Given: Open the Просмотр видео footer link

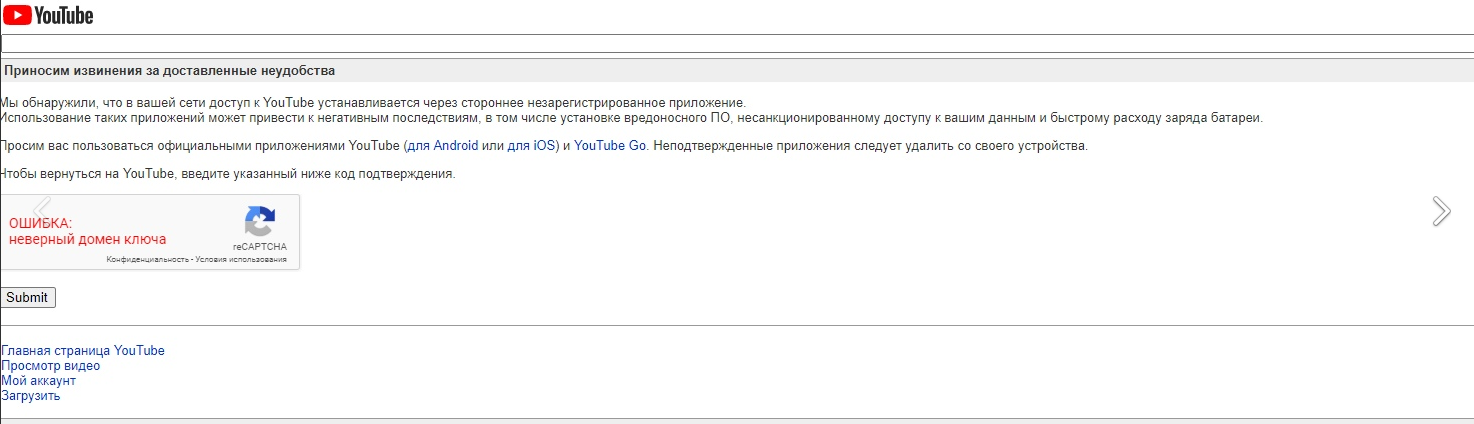Looking at the screenshot, I should click(51, 366).
